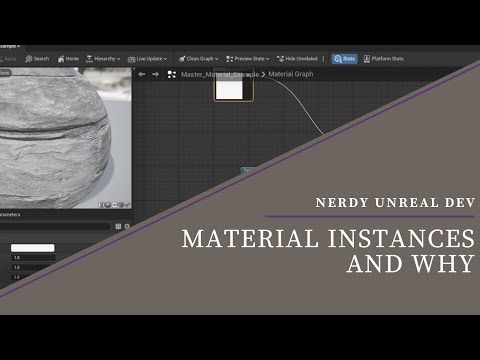480x360 pixels.
Task: Click the first 1.0 field below the swatch
Action: click(x=33, y=258)
